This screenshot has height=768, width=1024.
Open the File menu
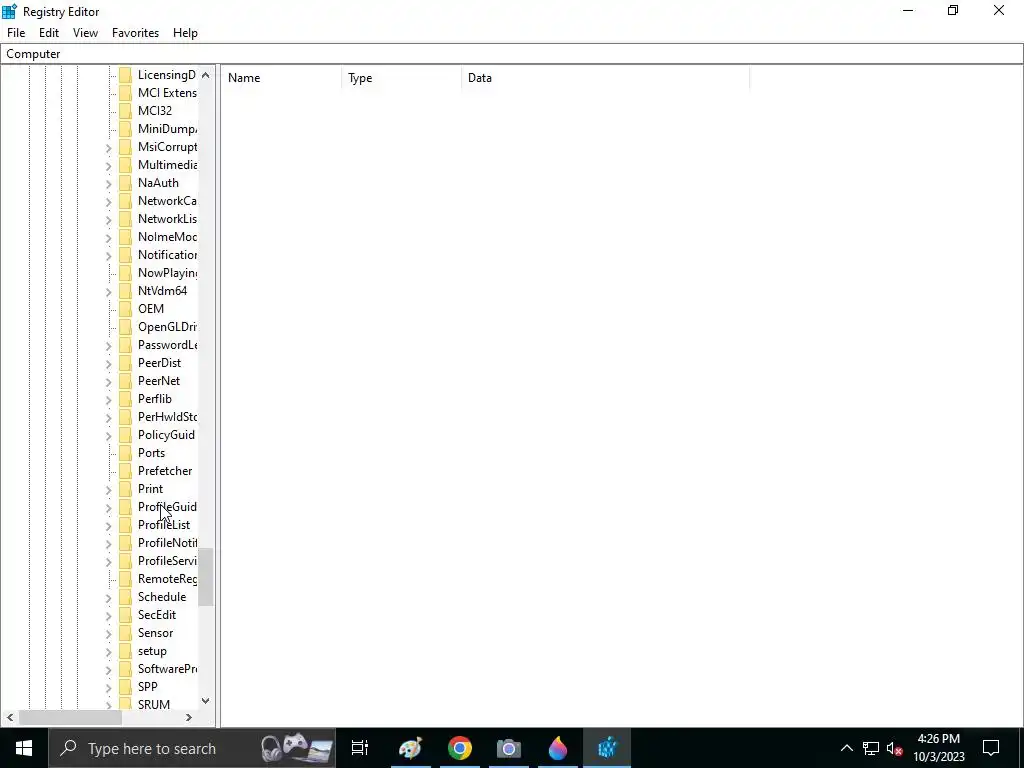click(x=16, y=33)
